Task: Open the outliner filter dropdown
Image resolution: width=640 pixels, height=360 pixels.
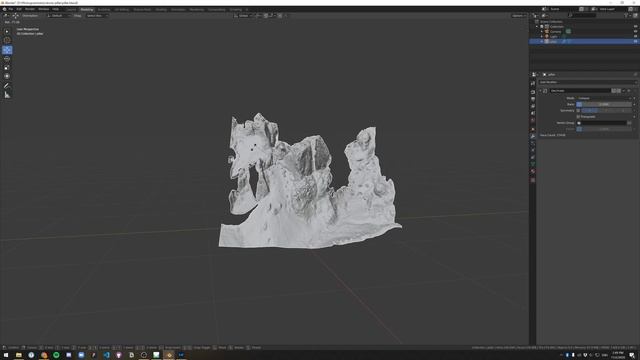Action: (x=627, y=16)
